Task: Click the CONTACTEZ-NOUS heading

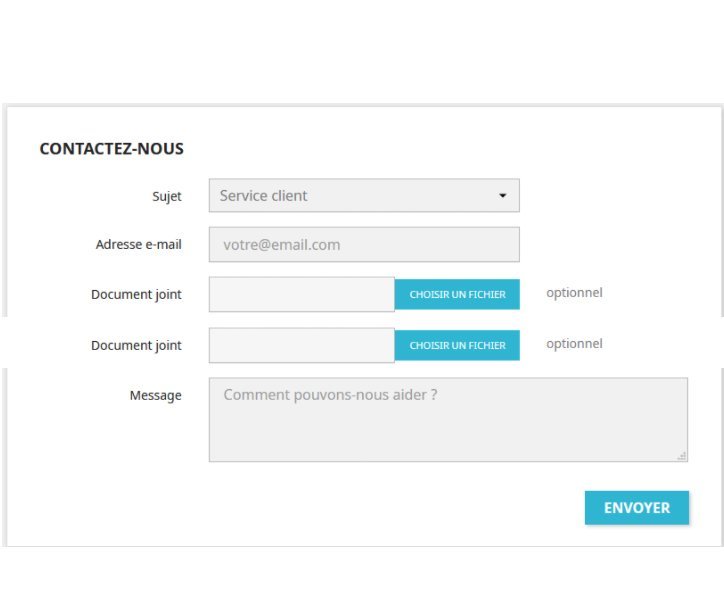Action: [x=112, y=149]
